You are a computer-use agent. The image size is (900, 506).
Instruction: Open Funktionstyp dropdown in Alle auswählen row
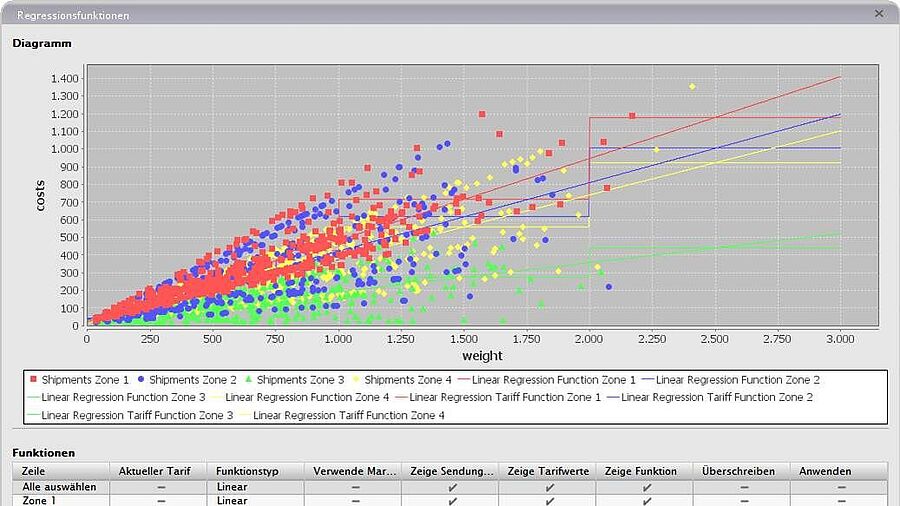pyautogui.click(x=256, y=487)
